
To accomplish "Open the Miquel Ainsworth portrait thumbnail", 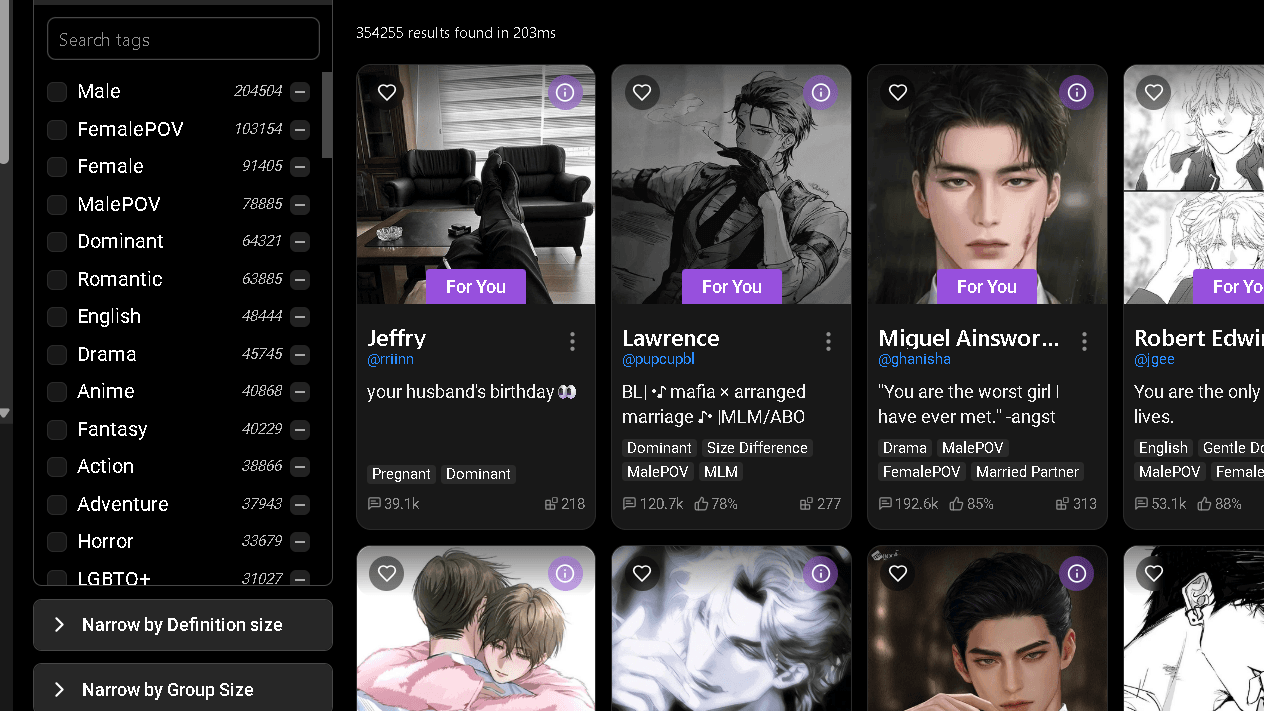I will point(987,185).
